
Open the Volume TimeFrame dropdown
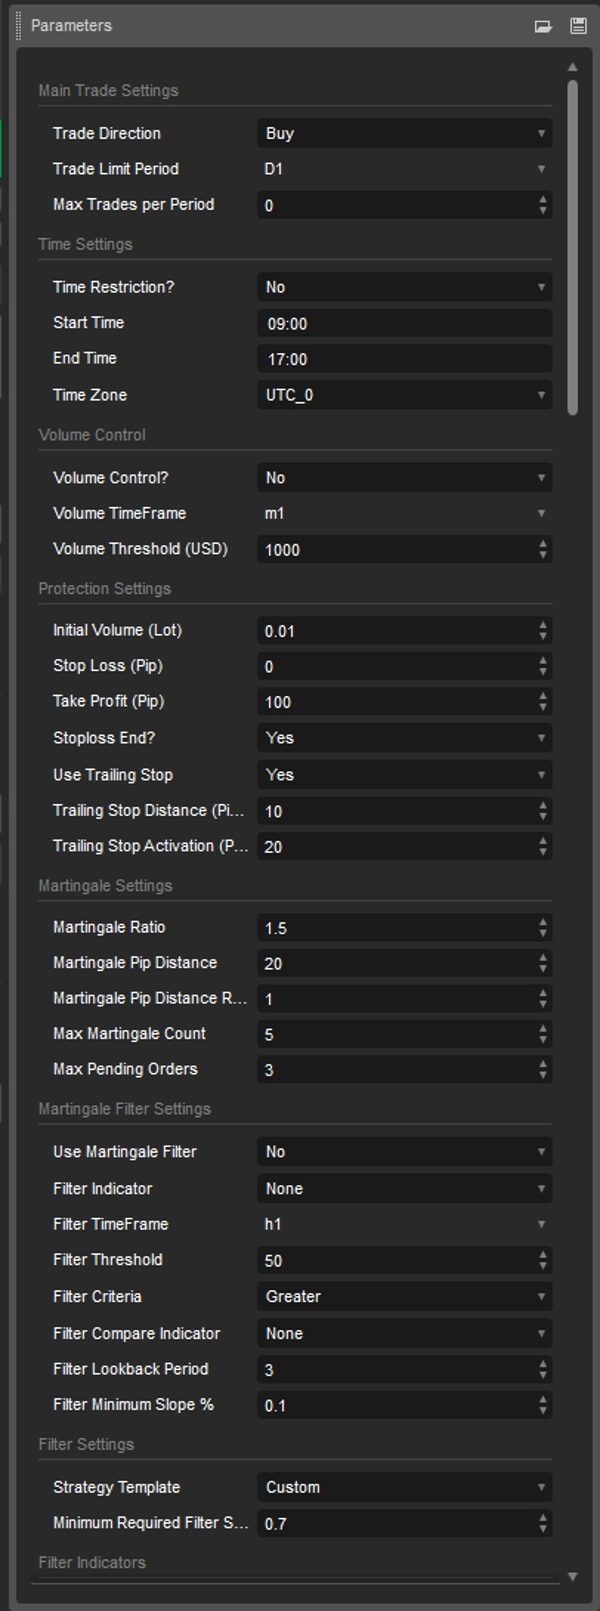[x=403, y=513]
